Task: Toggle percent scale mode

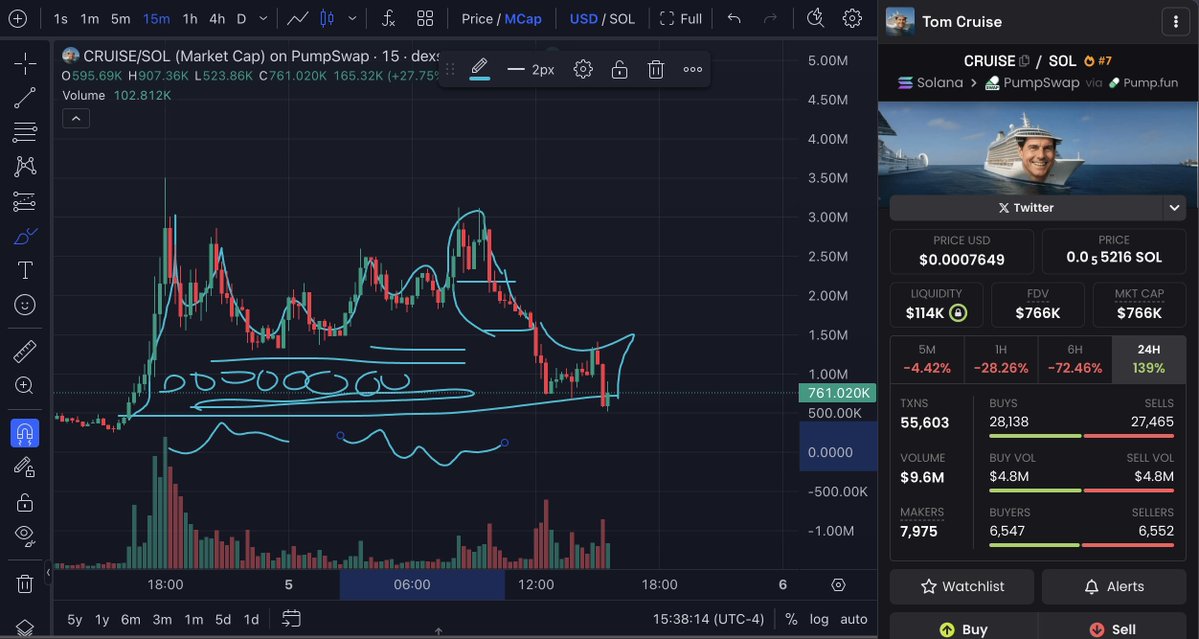Action: pyautogui.click(x=791, y=619)
